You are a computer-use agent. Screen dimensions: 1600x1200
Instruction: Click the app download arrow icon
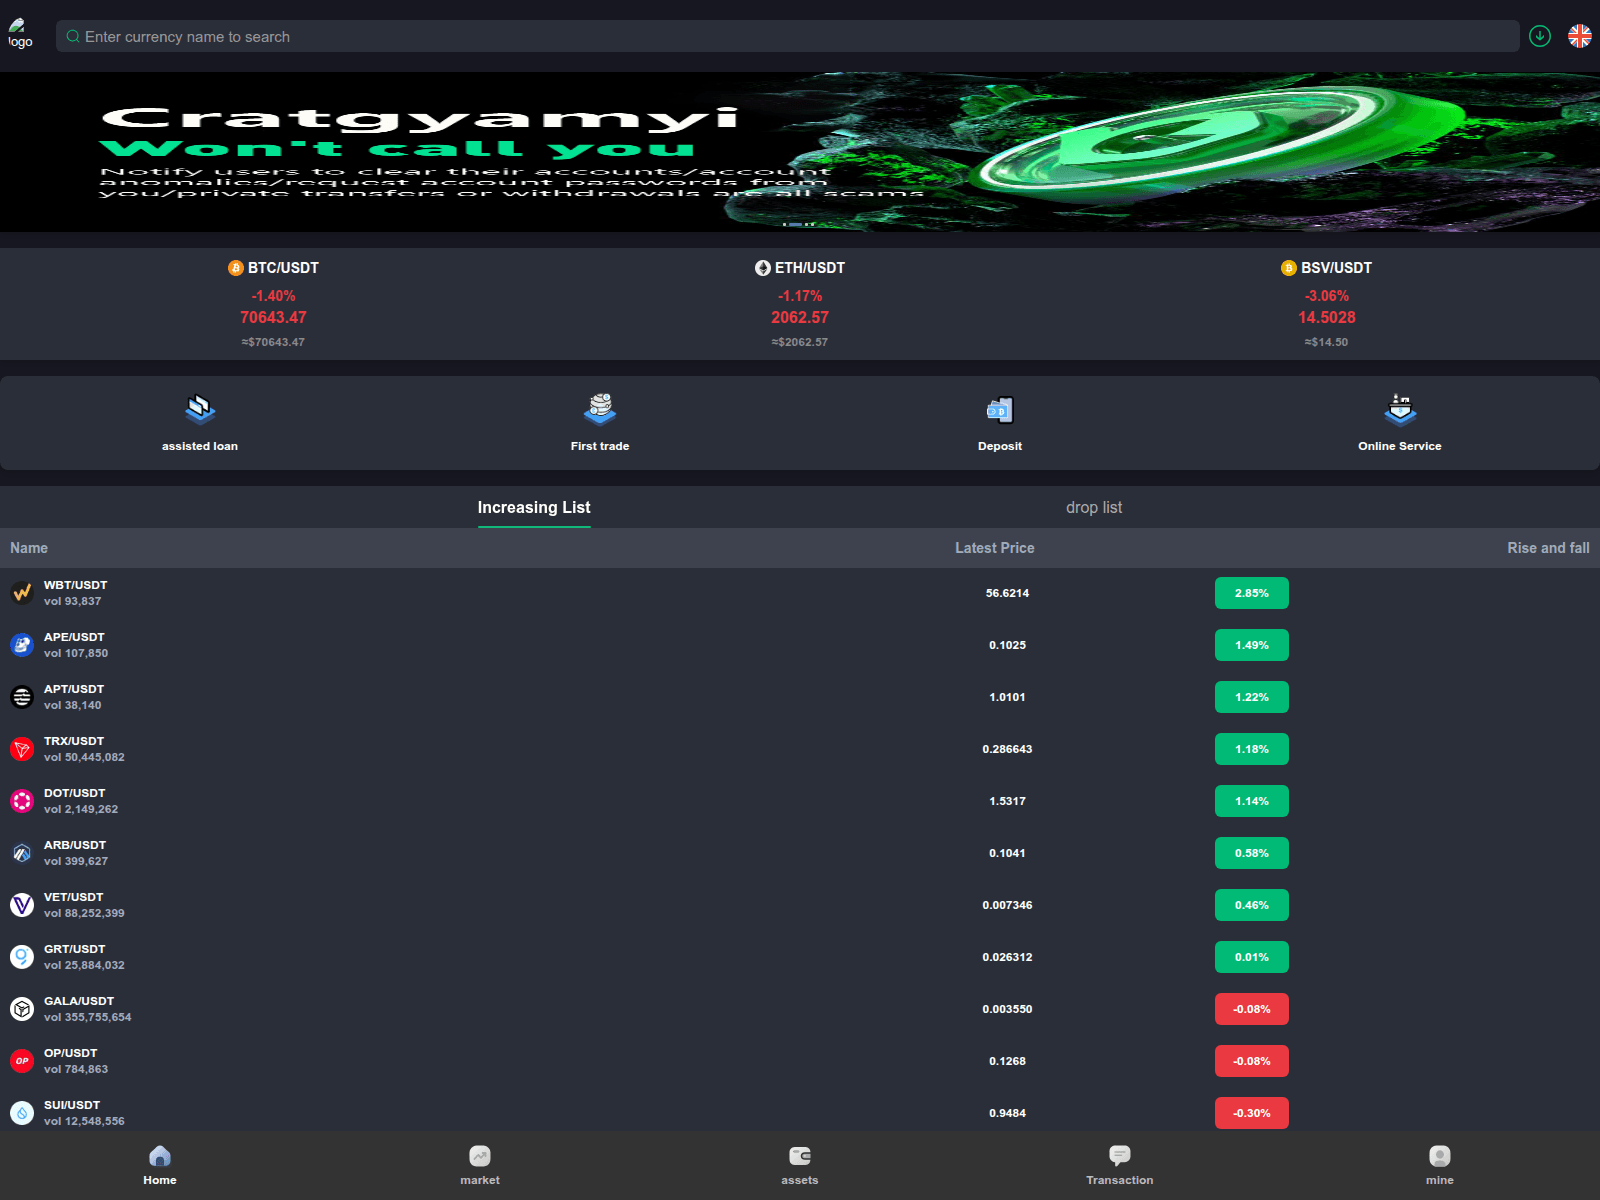tap(1540, 36)
